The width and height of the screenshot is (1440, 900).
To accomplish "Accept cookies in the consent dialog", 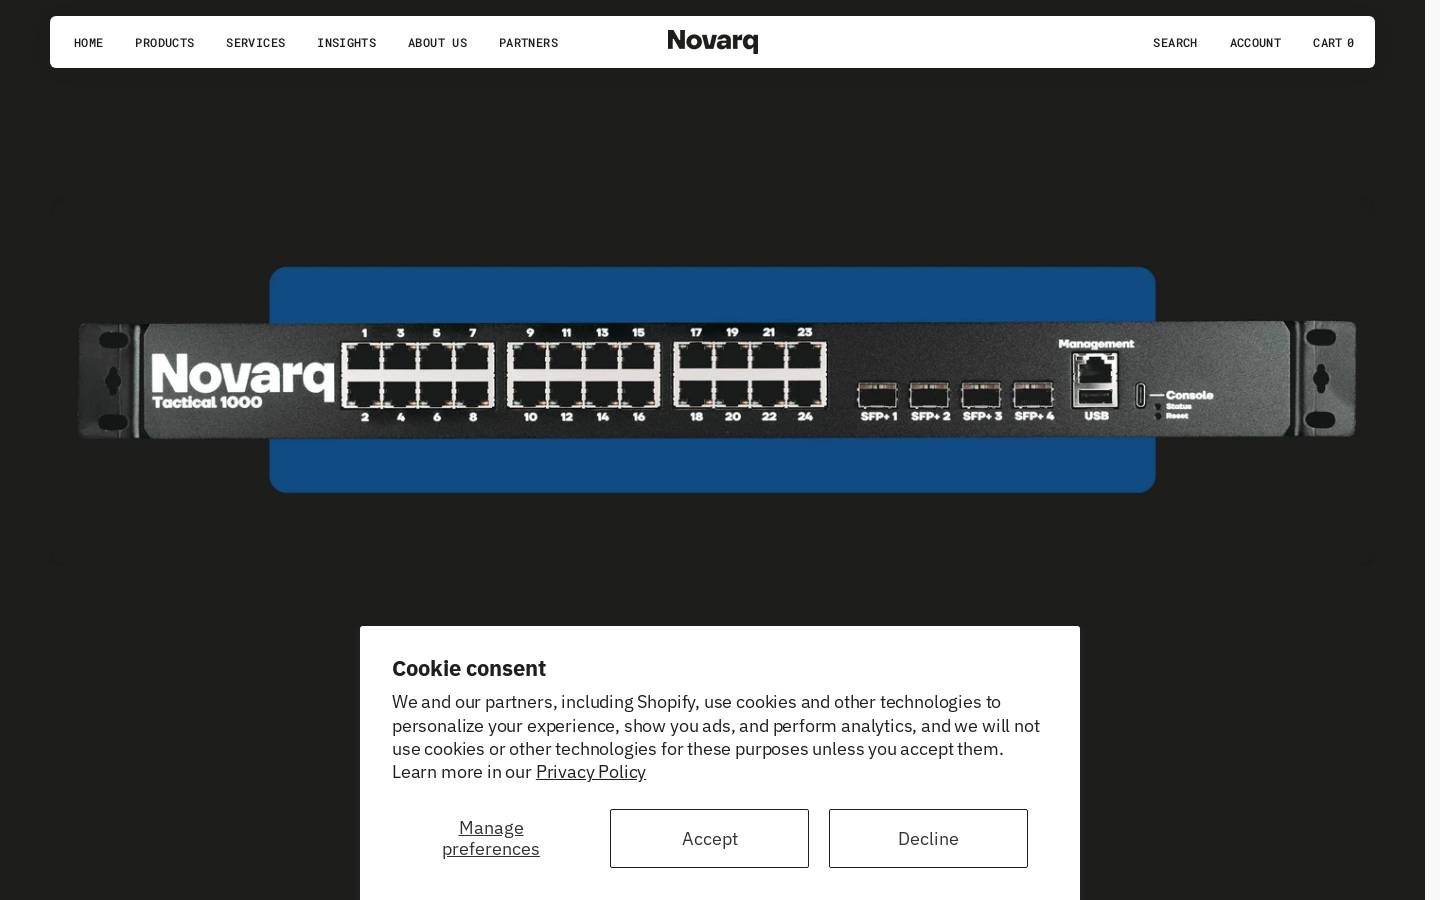I will tap(709, 838).
